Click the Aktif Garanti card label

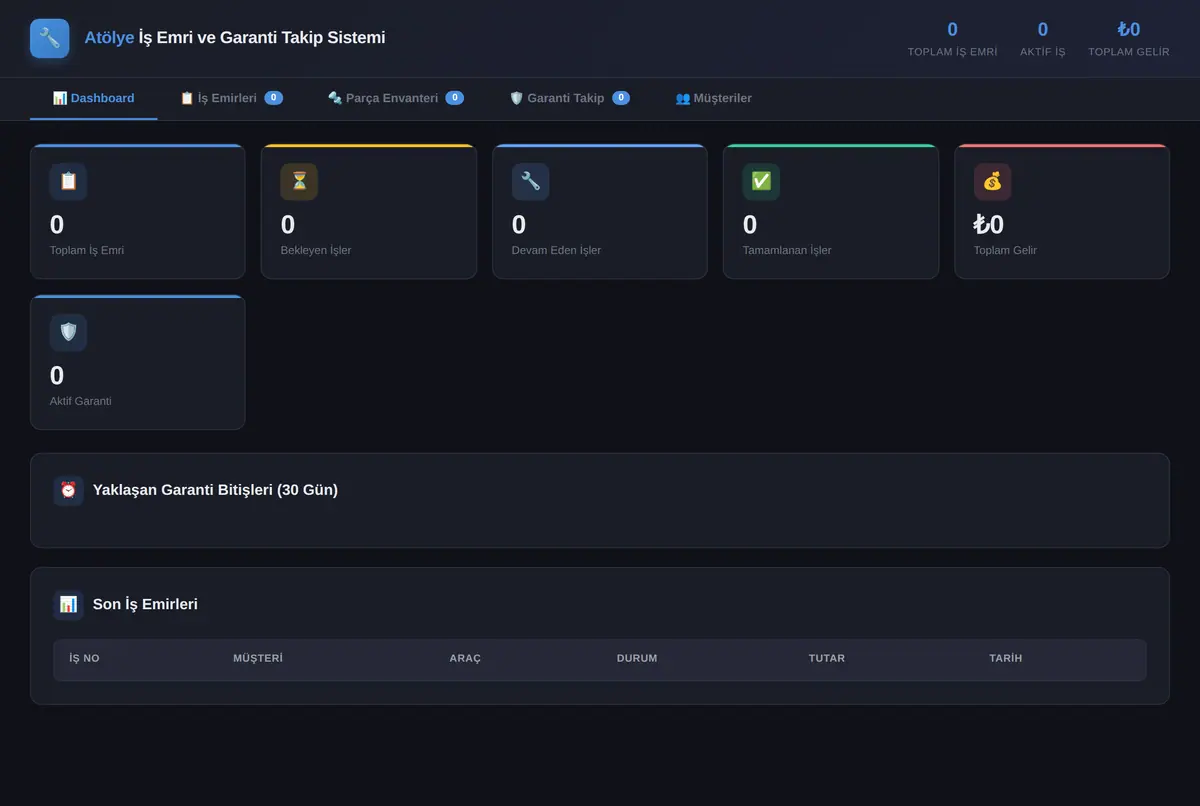(x=81, y=401)
